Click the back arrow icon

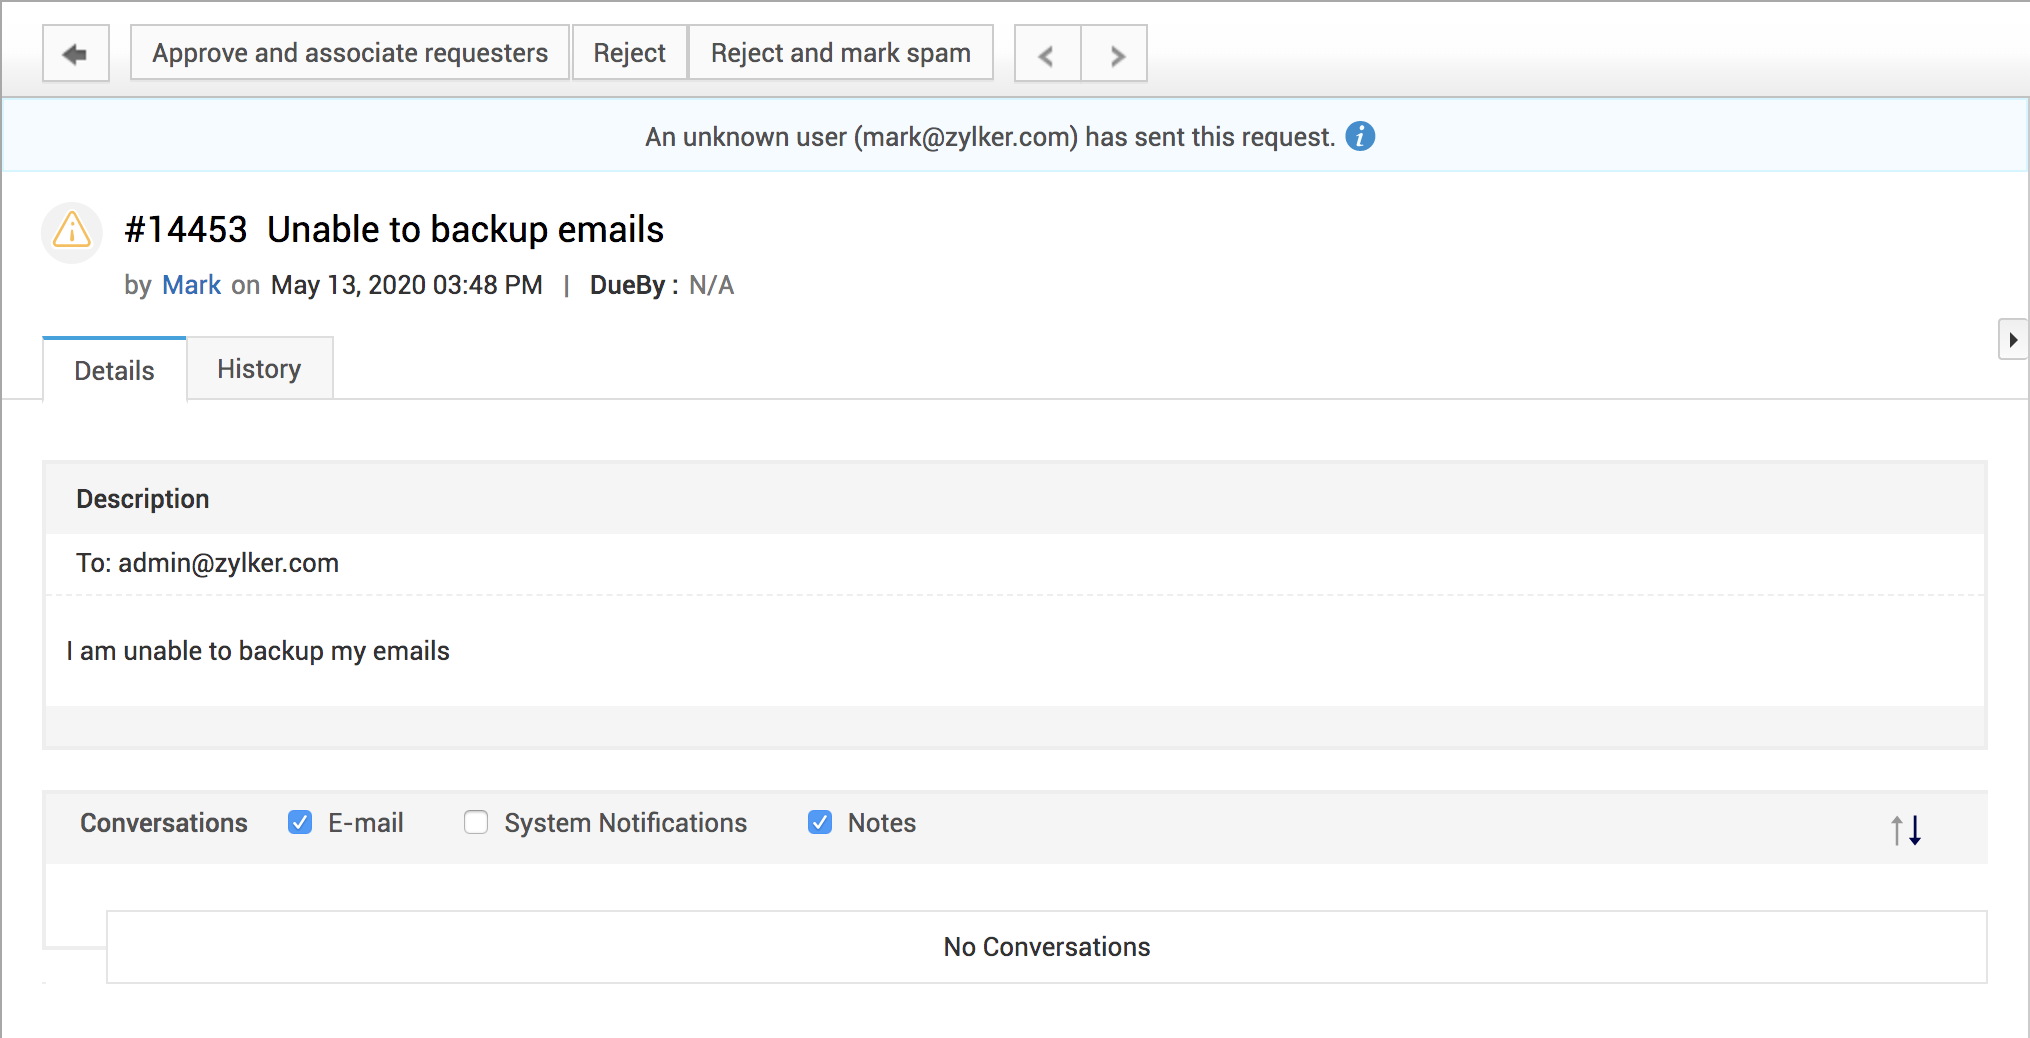pyautogui.click(x=75, y=54)
